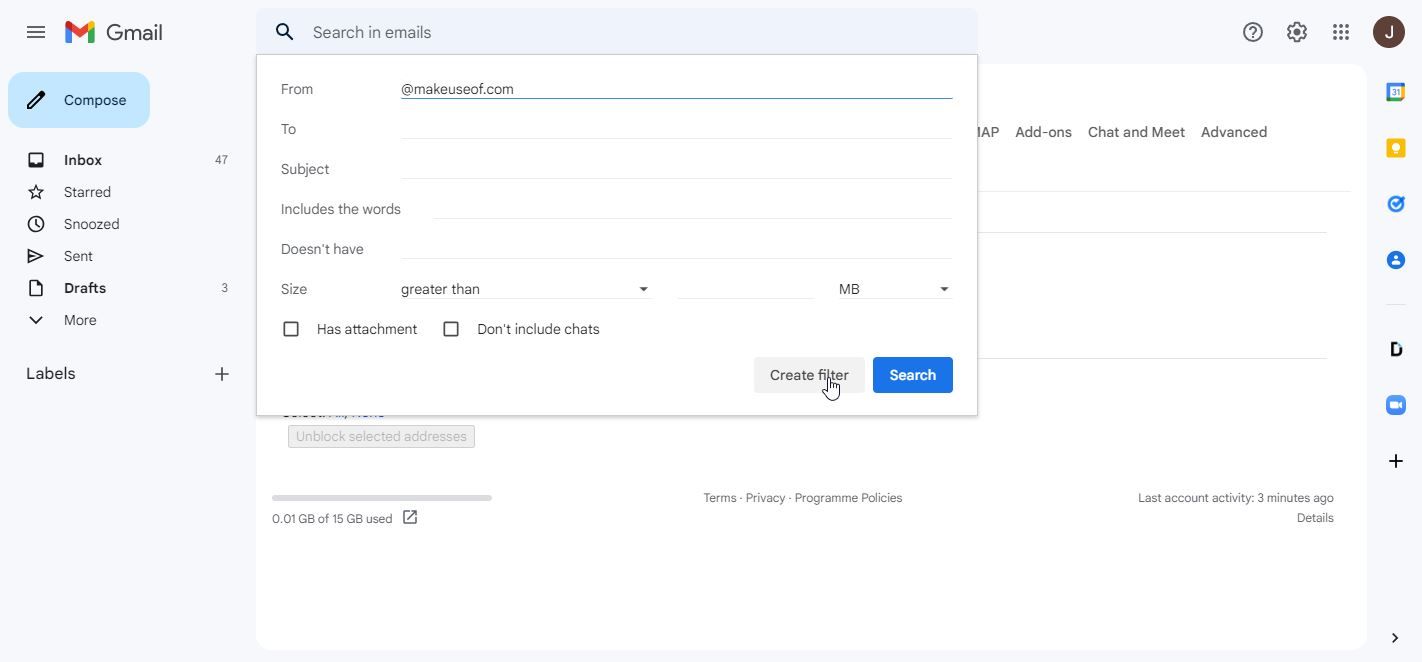Screen dimensions: 1422x662
Task: Launch the Zoom add-on in the sidebar
Action: point(1395,405)
